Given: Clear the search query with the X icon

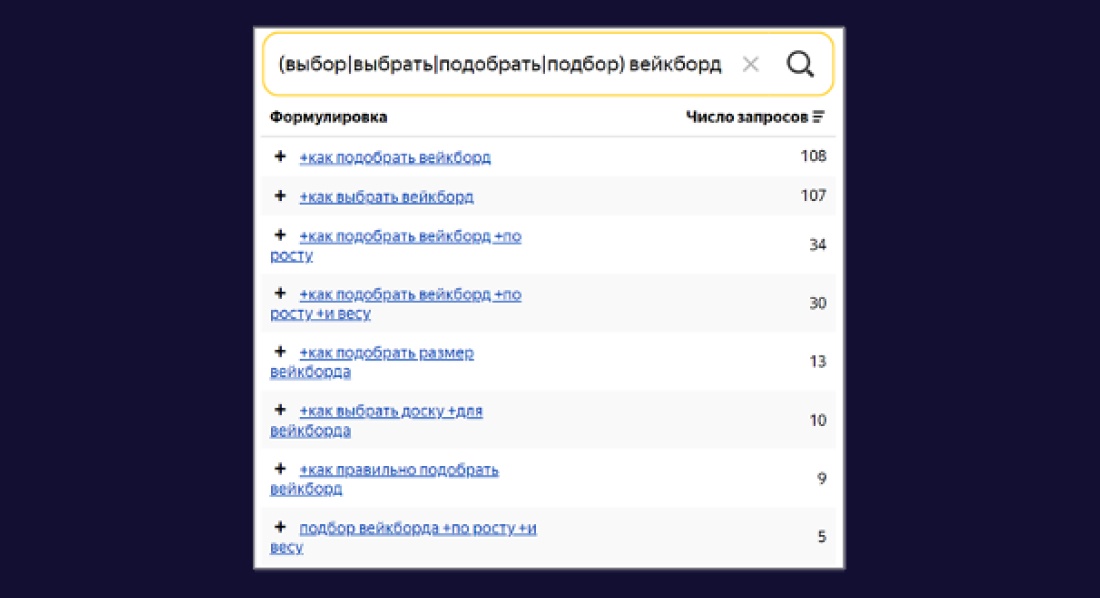Looking at the screenshot, I should (x=751, y=63).
